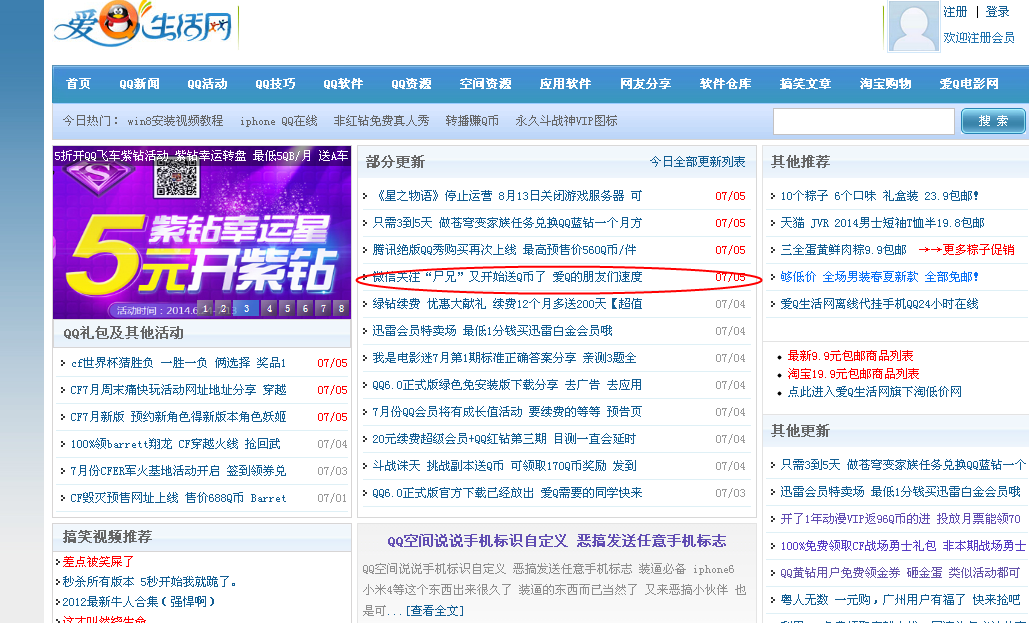Select banner slide number 5
The width and height of the screenshot is (1029, 623).
tap(287, 308)
